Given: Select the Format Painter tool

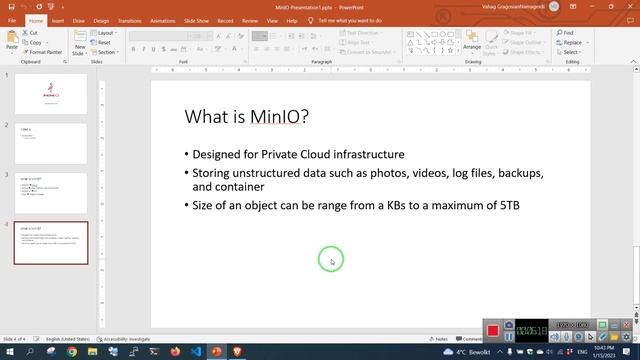Looking at the screenshot, I should coord(42,52).
